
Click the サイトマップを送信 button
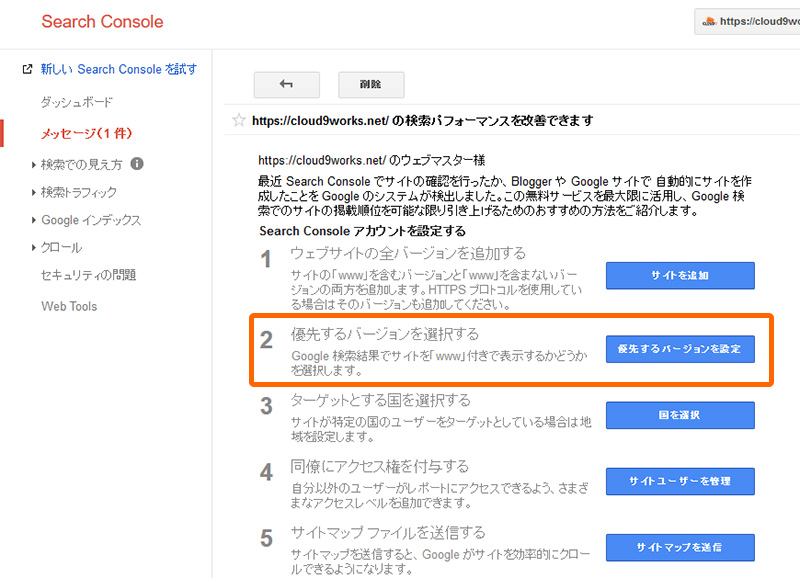pyautogui.click(x=680, y=547)
